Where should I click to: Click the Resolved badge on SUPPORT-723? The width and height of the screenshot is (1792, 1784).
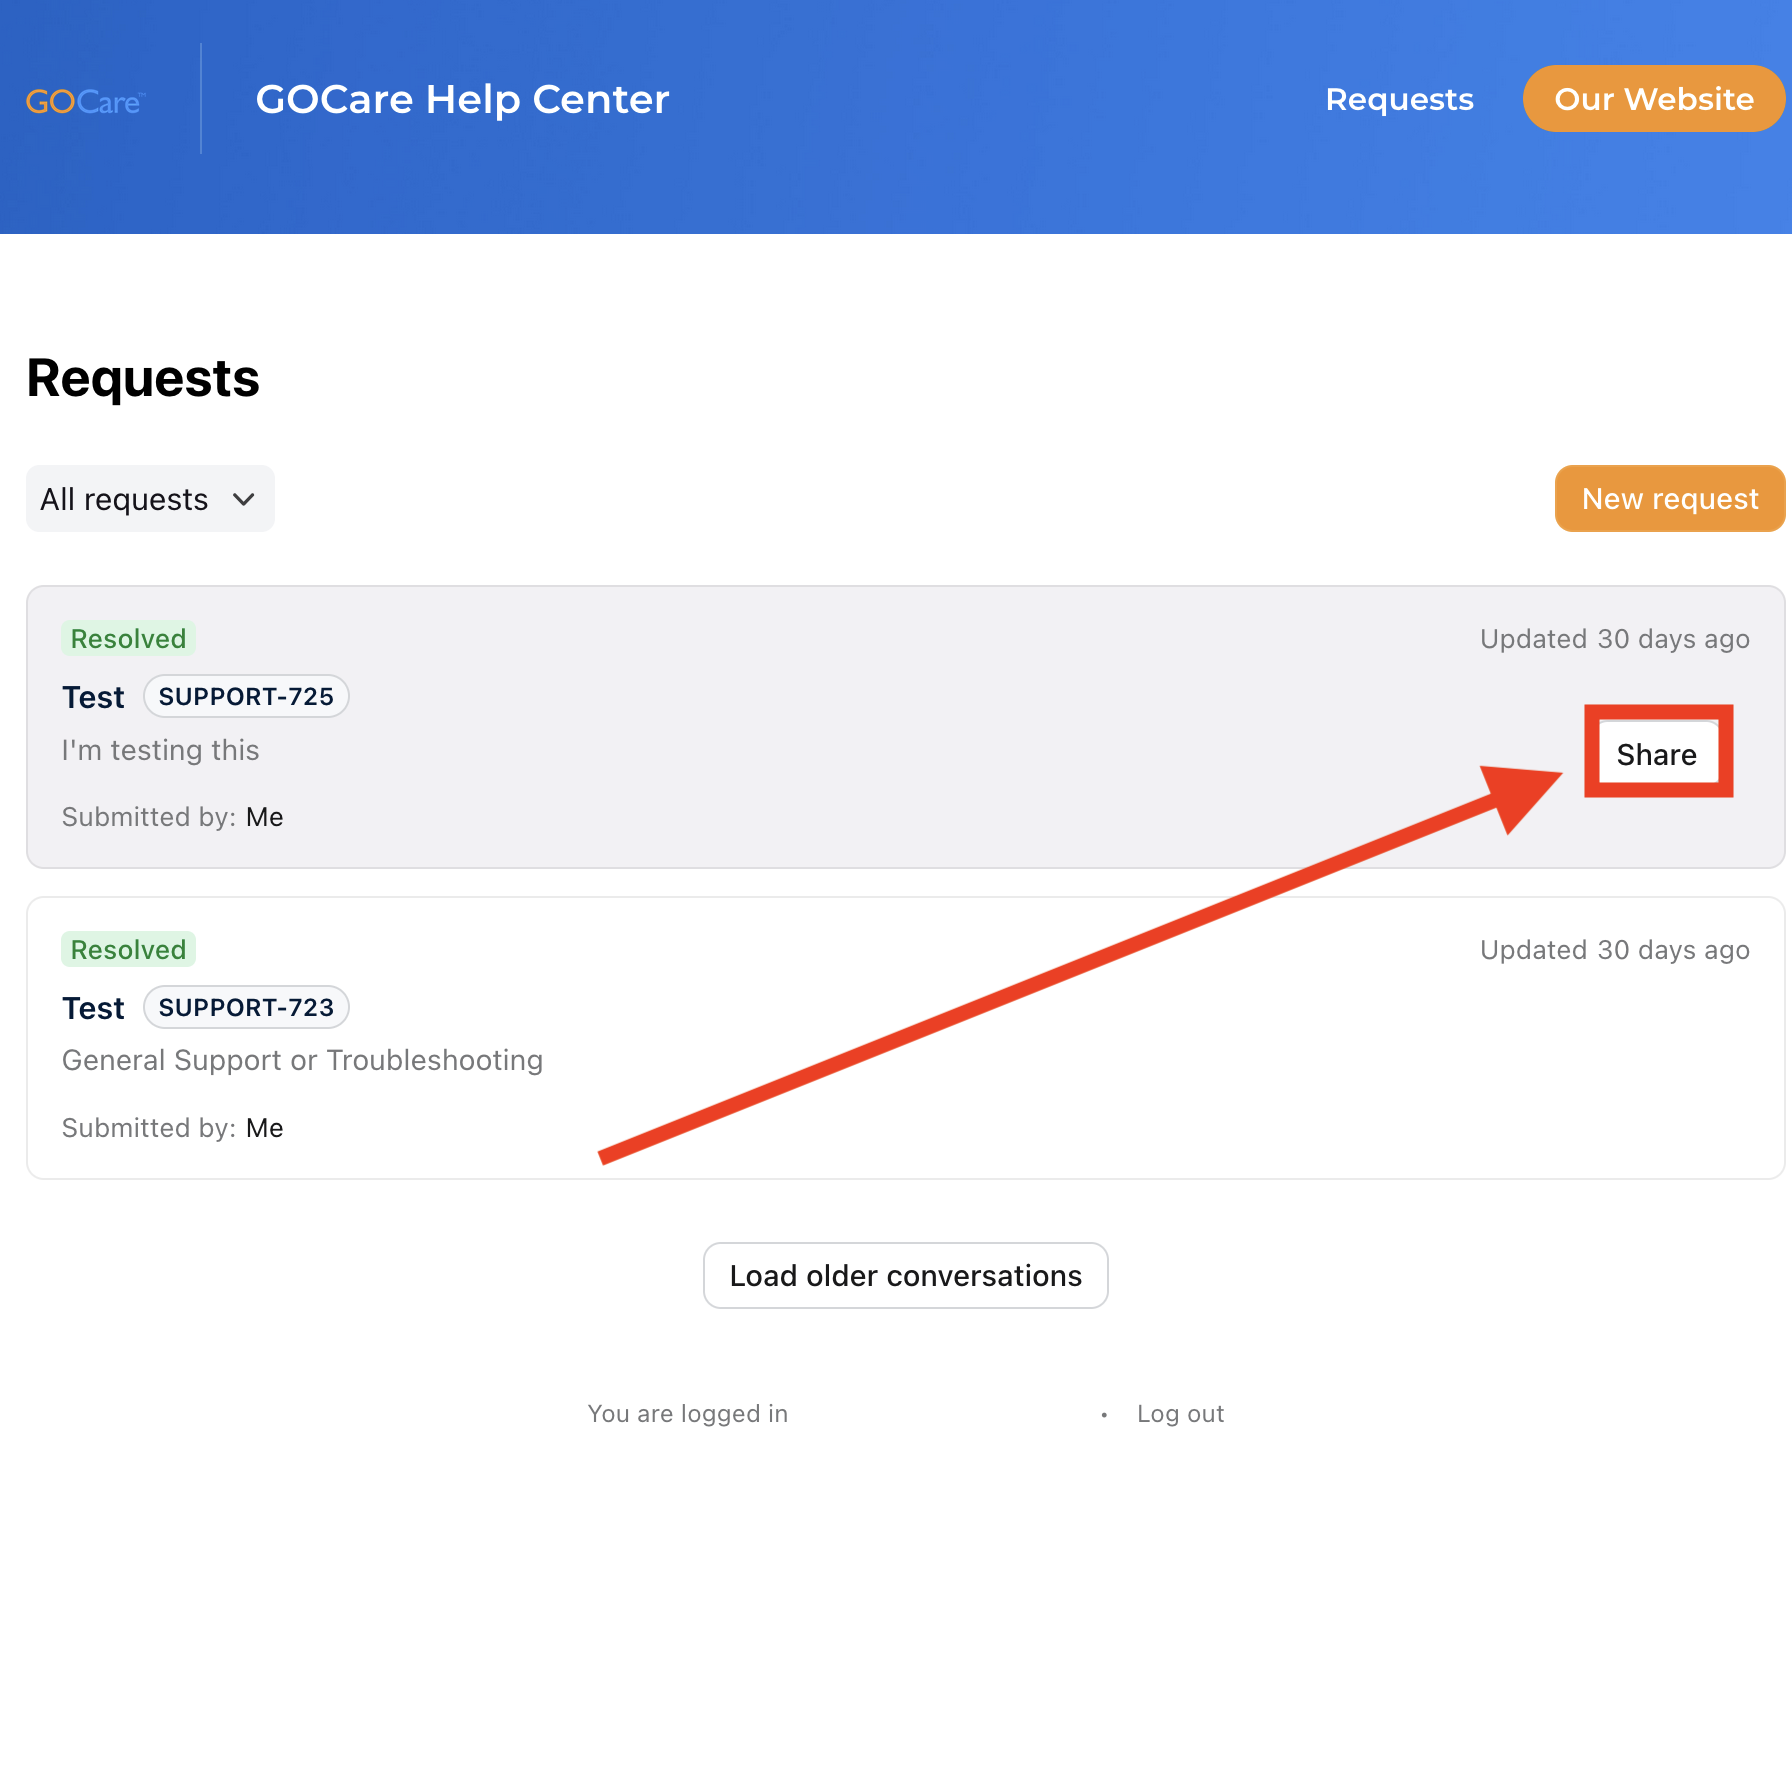coord(128,950)
